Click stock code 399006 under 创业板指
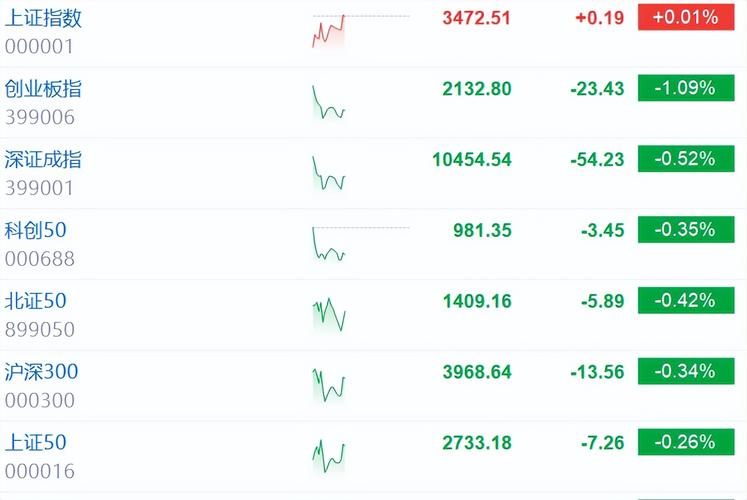This screenshot has height=500, width=747. pyautogui.click(x=40, y=118)
